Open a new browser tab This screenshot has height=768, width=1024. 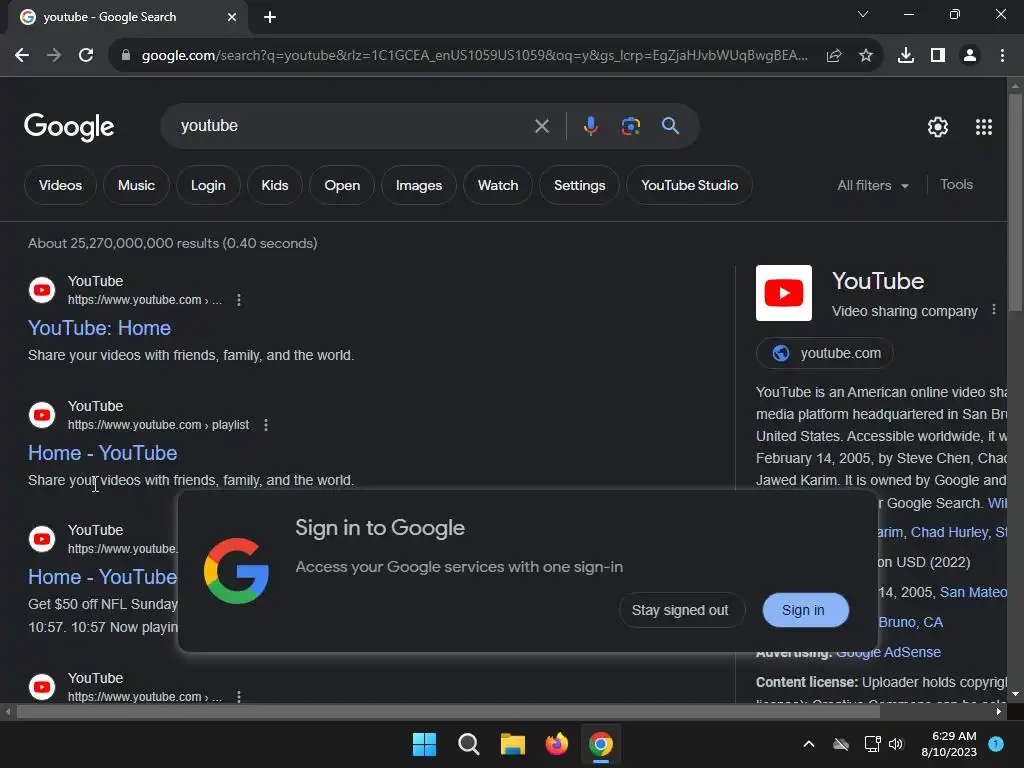click(x=270, y=17)
